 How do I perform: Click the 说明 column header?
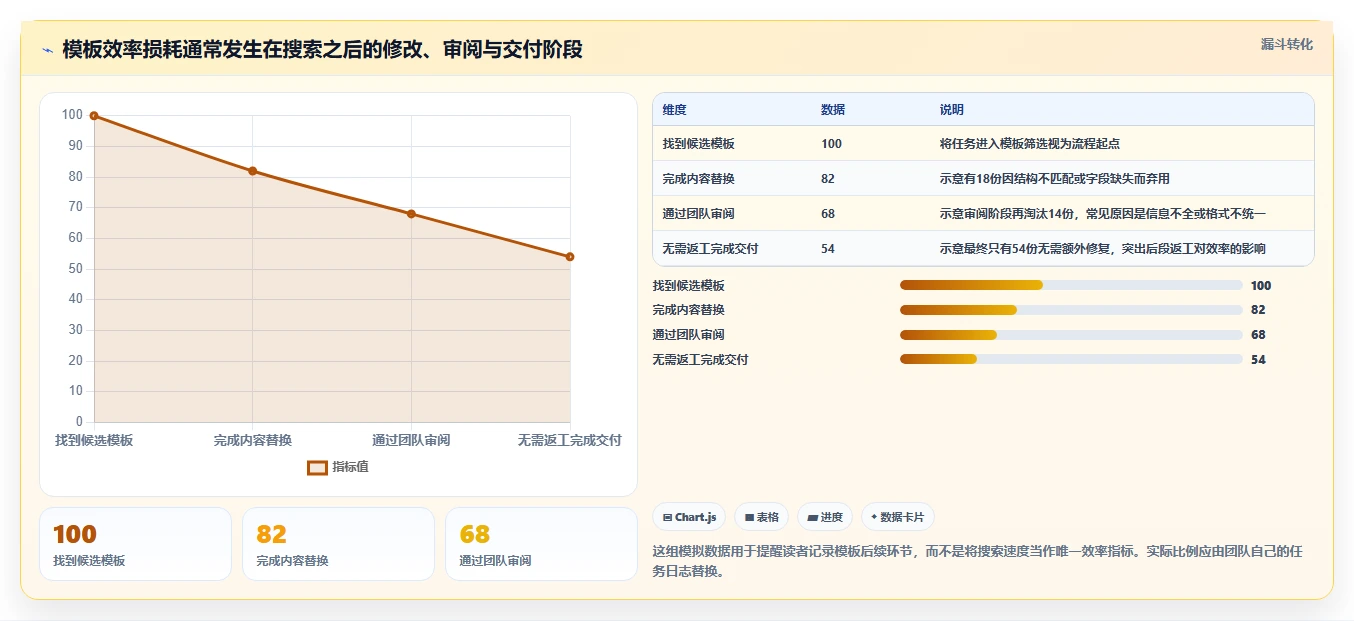click(951, 109)
